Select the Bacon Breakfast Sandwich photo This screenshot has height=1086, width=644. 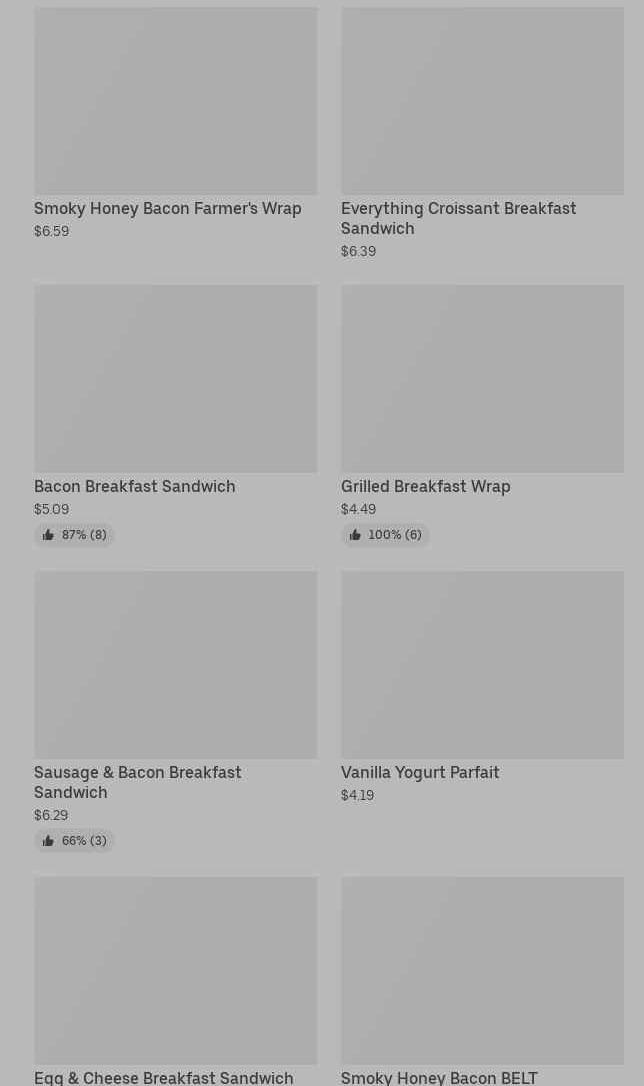pyautogui.click(x=175, y=378)
